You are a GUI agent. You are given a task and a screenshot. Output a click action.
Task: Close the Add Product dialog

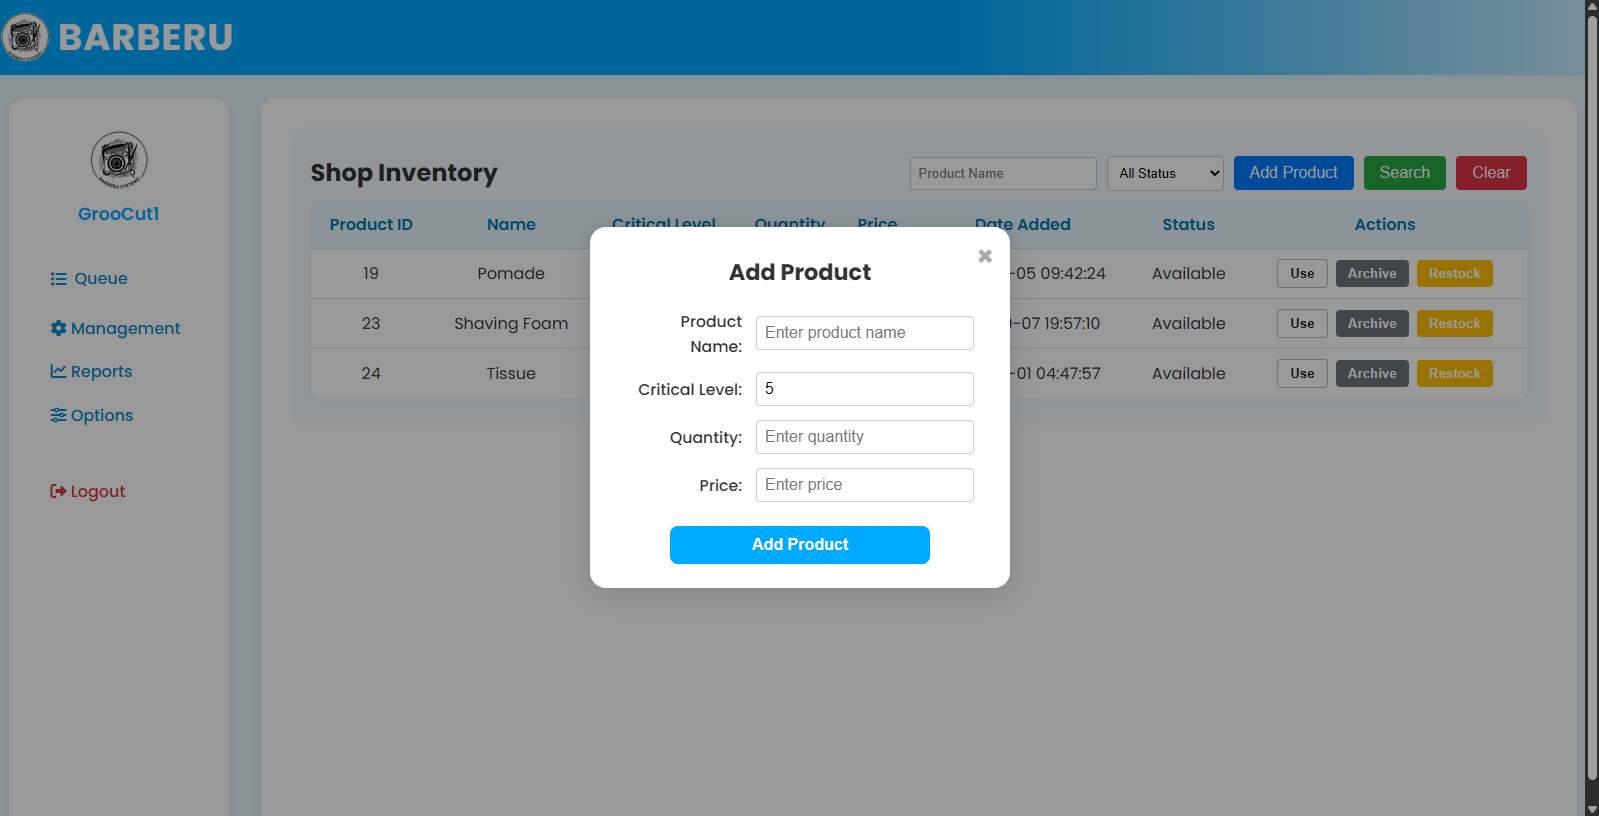tap(985, 256)
